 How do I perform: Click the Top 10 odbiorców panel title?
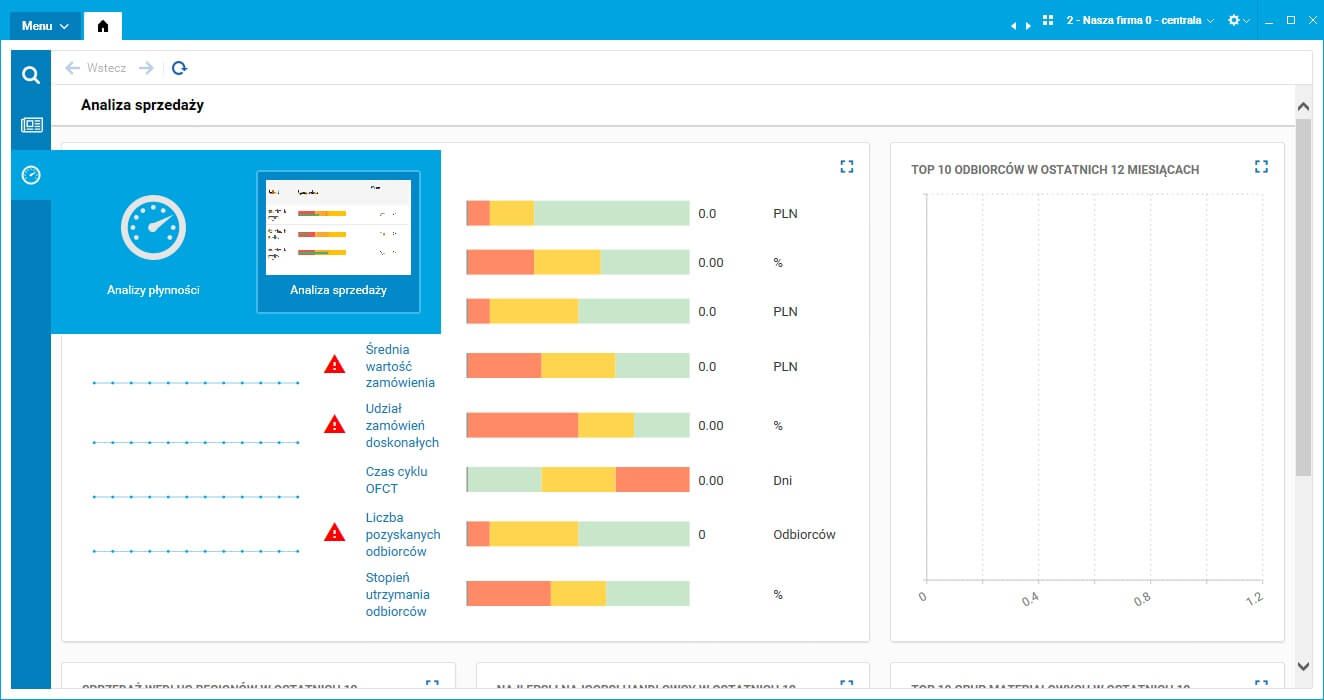tap(1055, 170)
